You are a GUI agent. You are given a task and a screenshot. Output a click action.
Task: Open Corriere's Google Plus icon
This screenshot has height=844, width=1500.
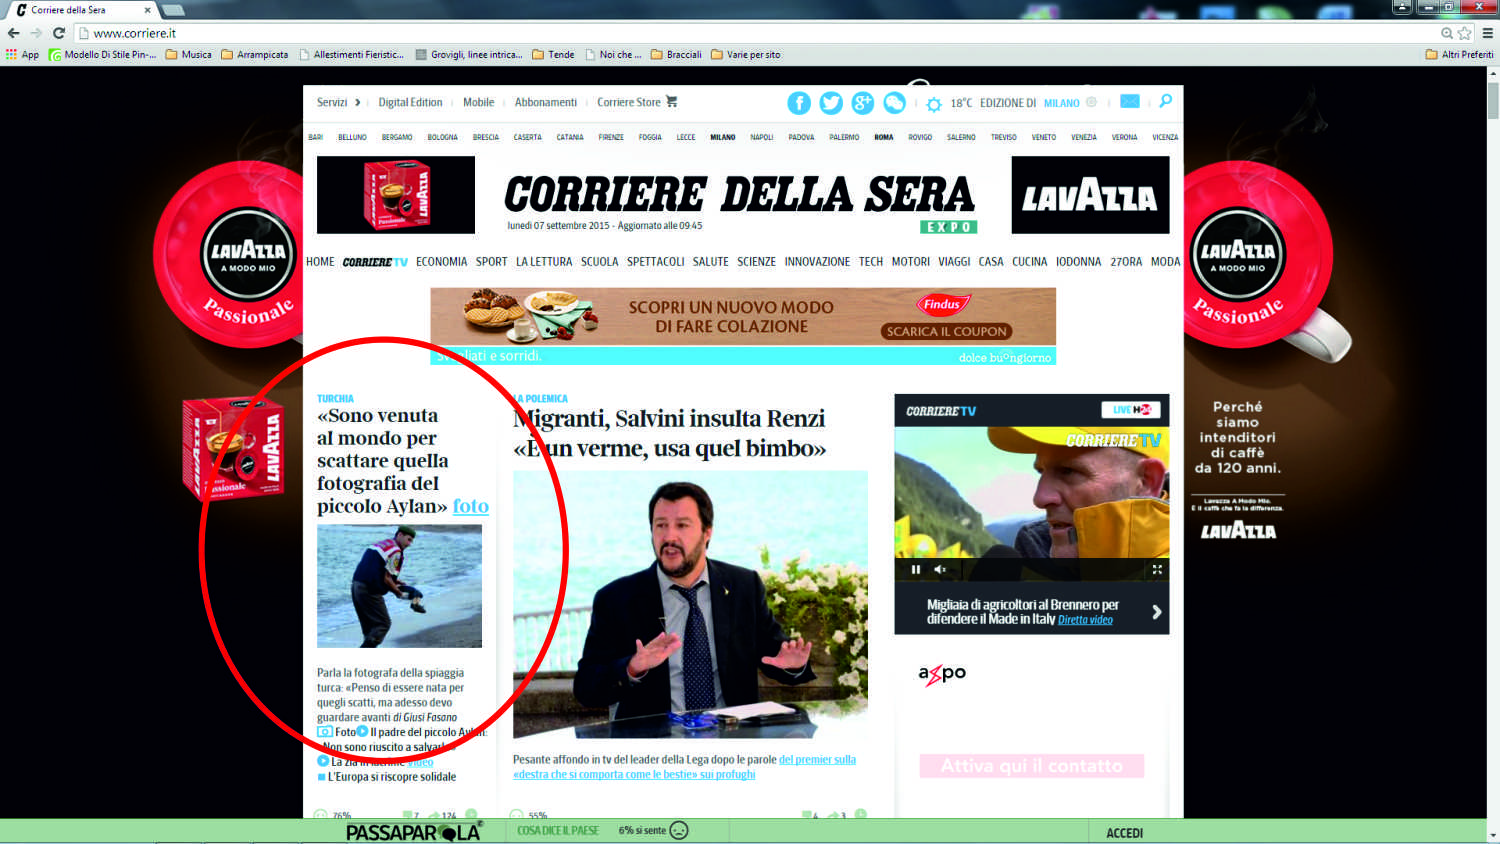(x=863, y=103)
